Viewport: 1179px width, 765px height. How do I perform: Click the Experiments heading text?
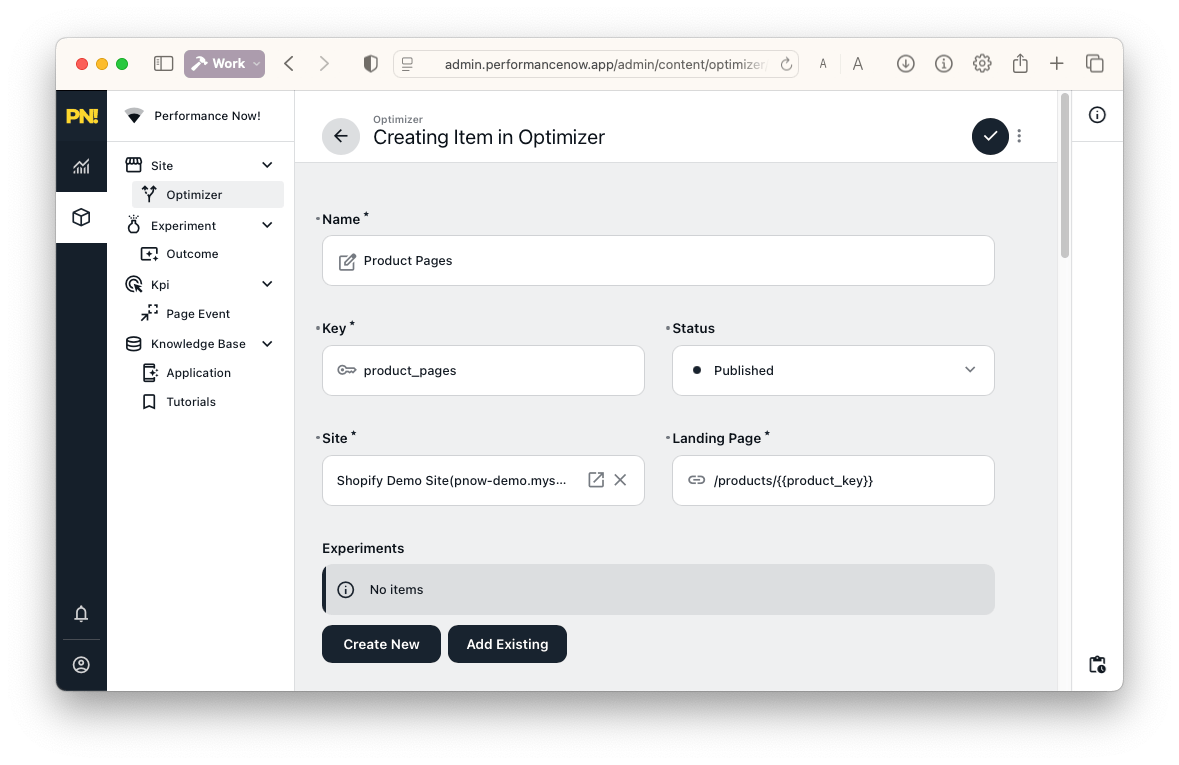[362, 548]
